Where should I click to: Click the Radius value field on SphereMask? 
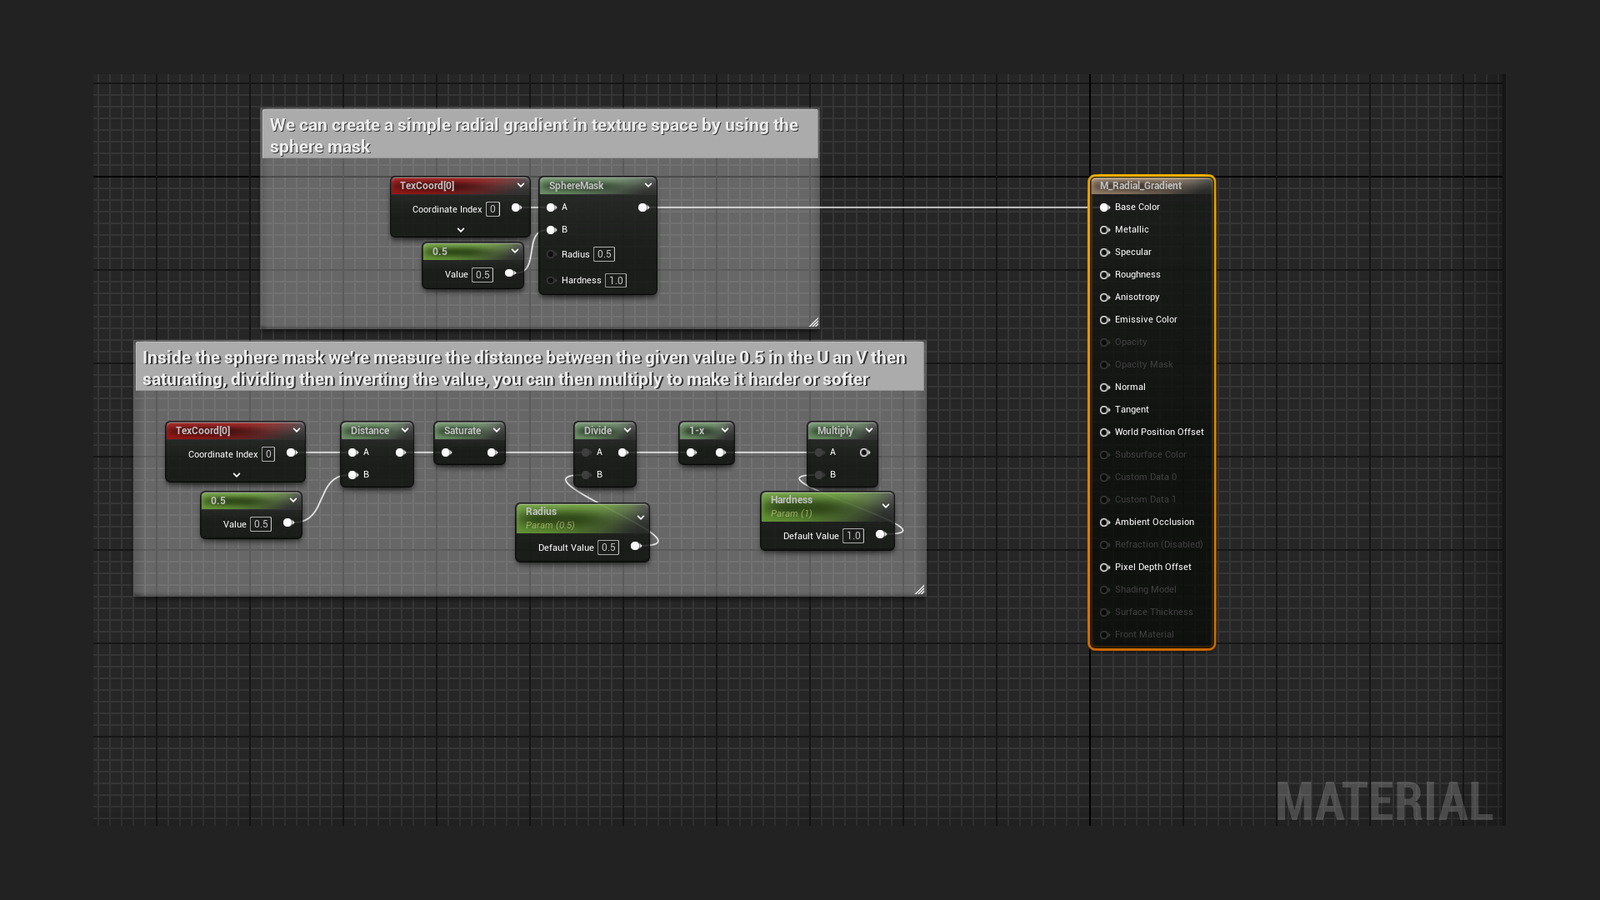click(604, 255)
